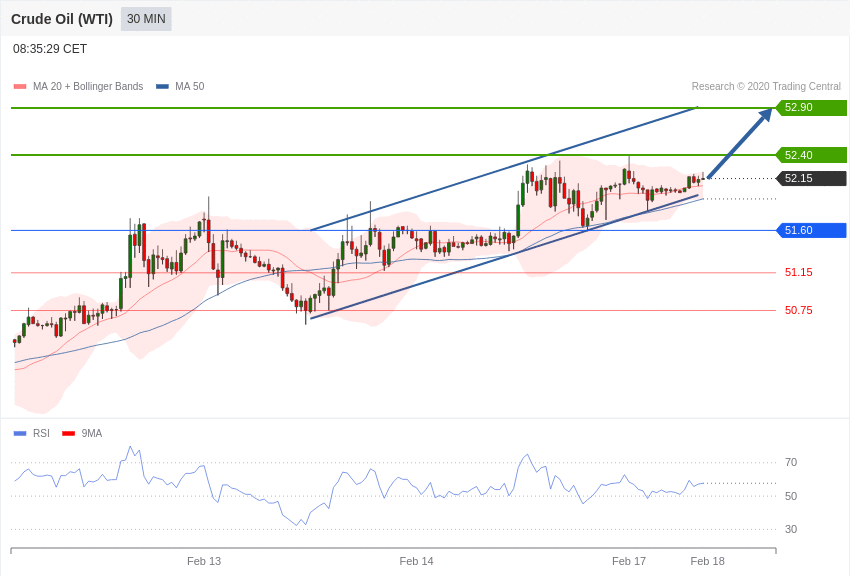Click the RSI 70 level label
The height and width of the screenshot is (576, 850).
(791, 462)
